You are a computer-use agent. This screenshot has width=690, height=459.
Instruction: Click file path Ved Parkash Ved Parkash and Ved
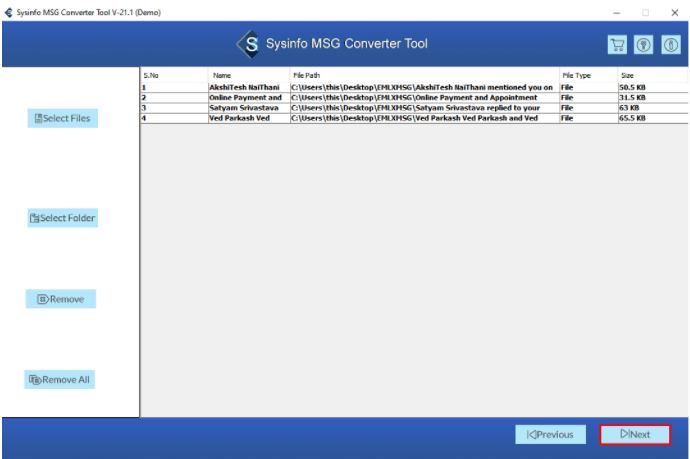click(x=425, y=118)
